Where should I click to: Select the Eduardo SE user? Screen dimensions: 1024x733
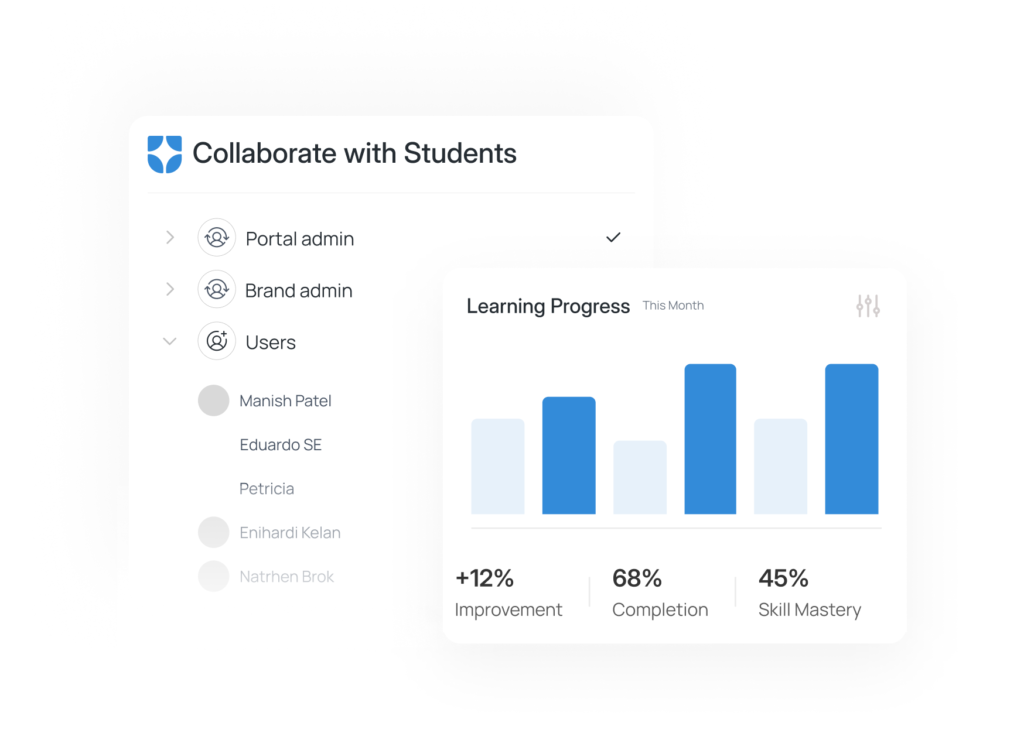click(281, 444)
